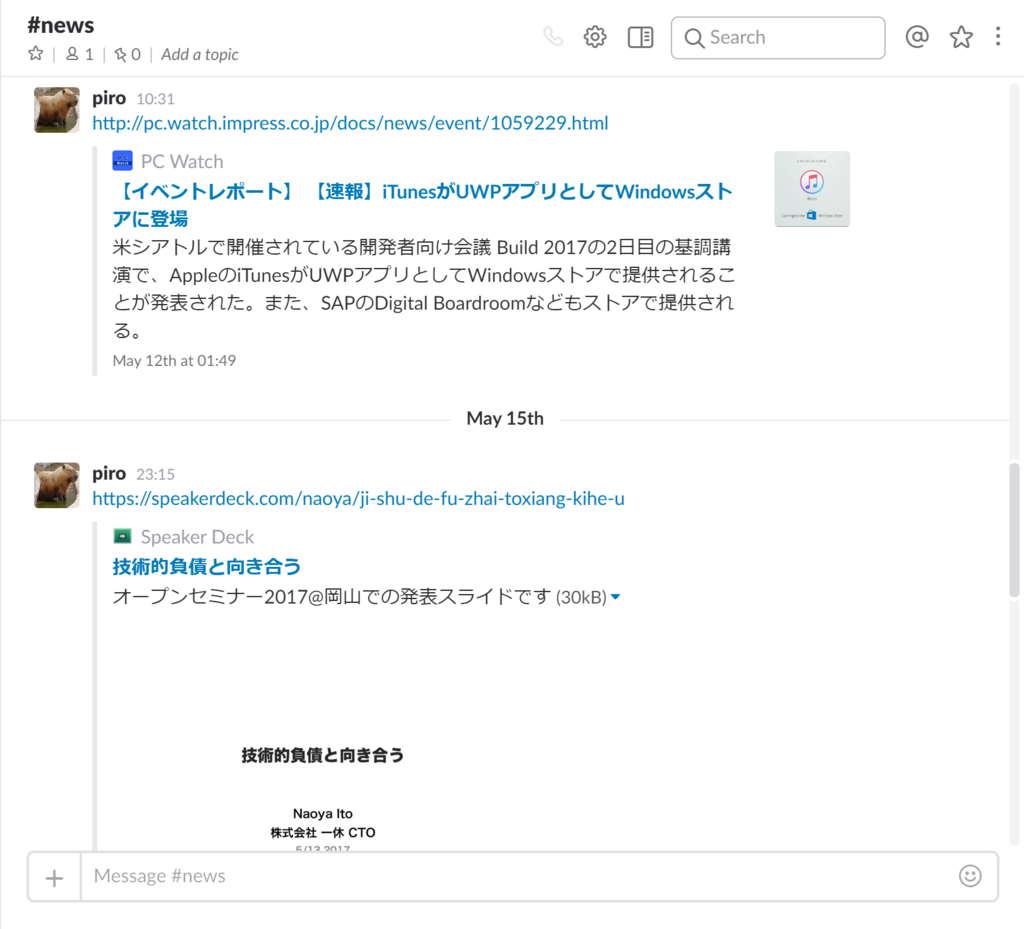View pinned items count icon
Image resolution: width=1024 pixels, height=929 pixels.
127,54
